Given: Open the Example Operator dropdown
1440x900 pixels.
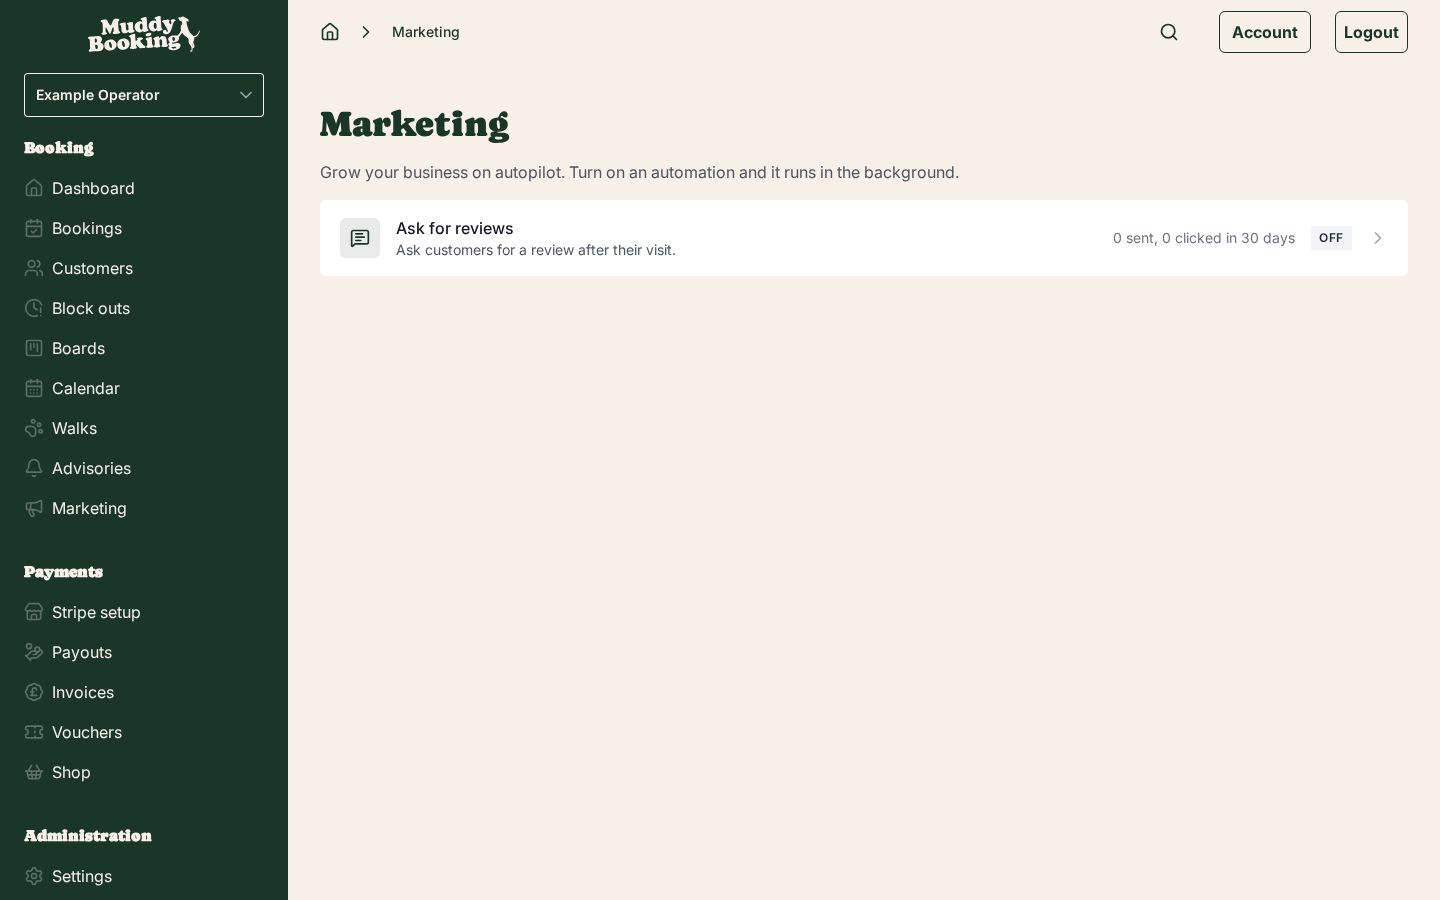Looking at the screenshot, I should [144, 95].
